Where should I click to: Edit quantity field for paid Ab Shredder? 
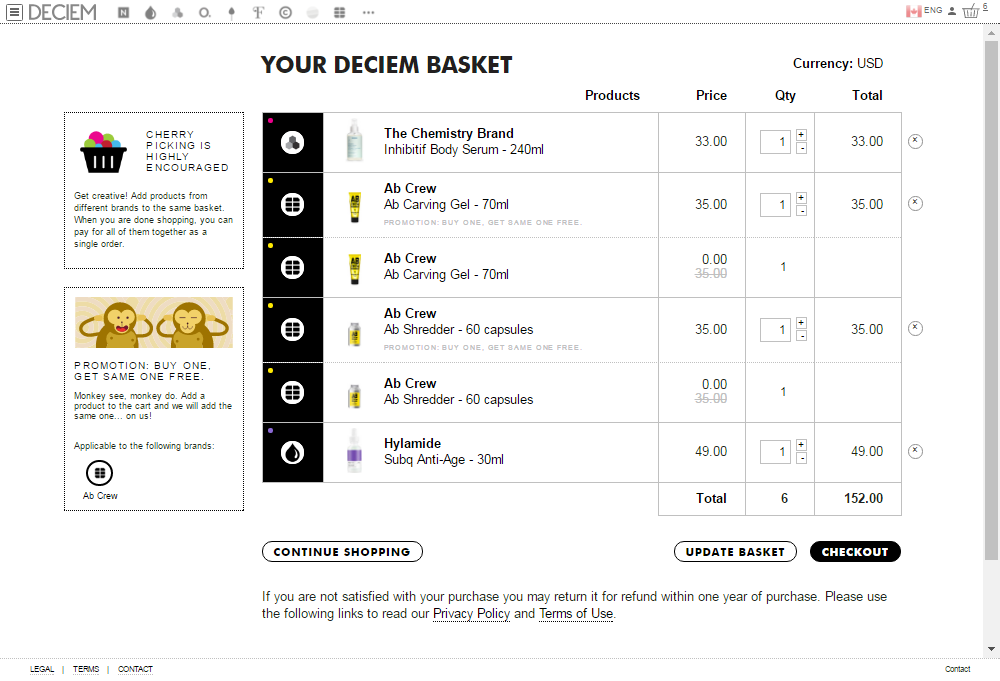pos(775,330)
